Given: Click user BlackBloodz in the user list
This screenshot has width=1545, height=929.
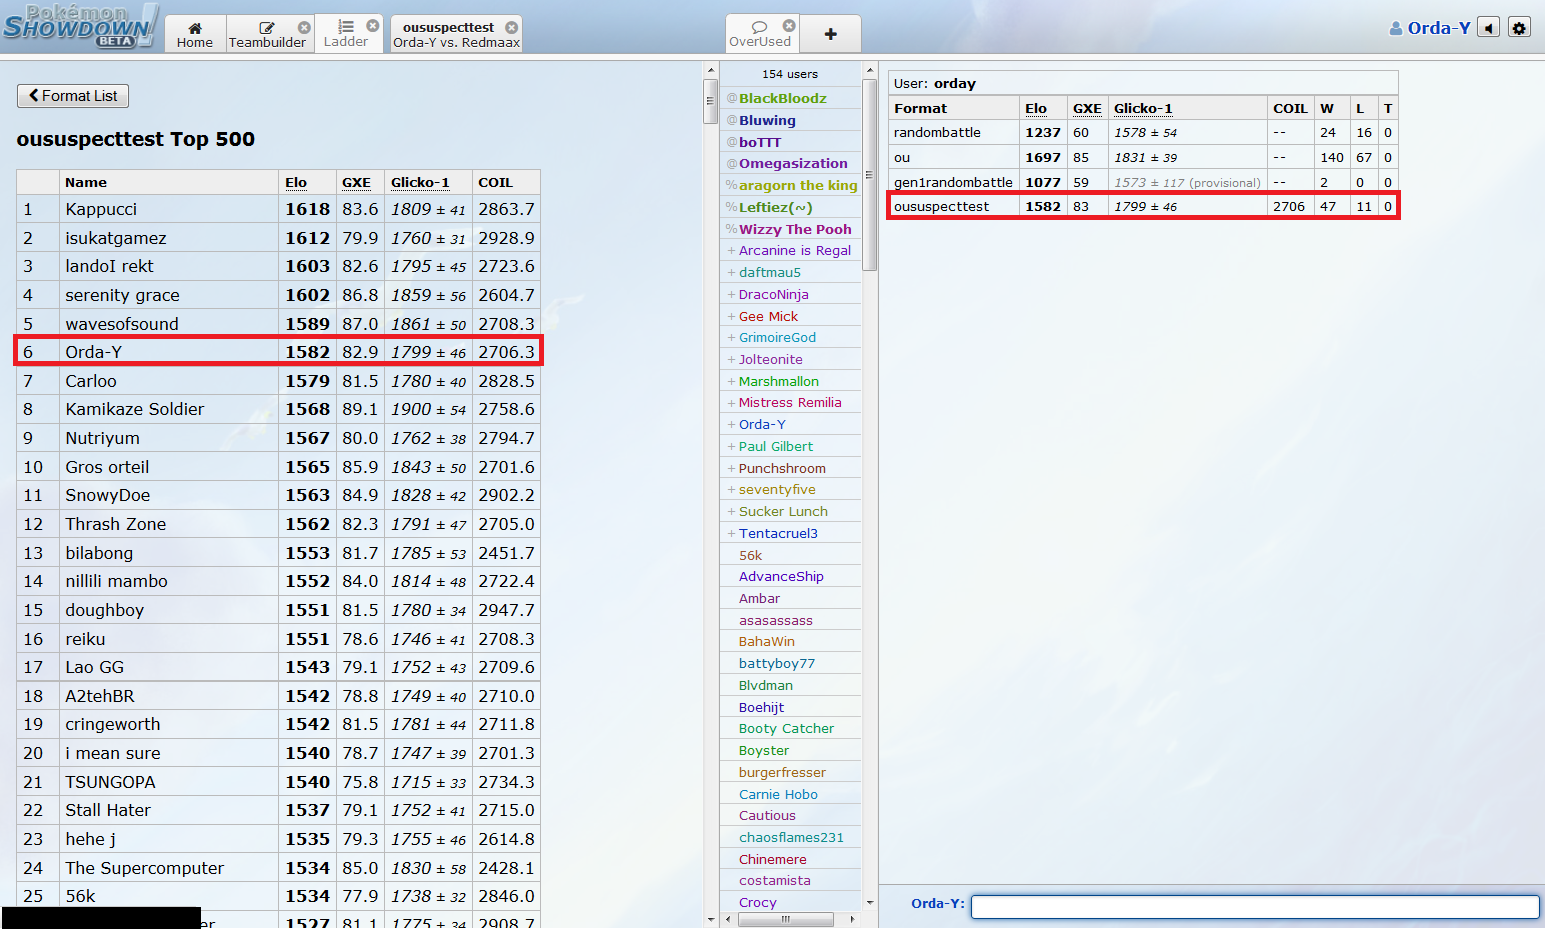Looking at the screenshot, I should pos(782,98).
